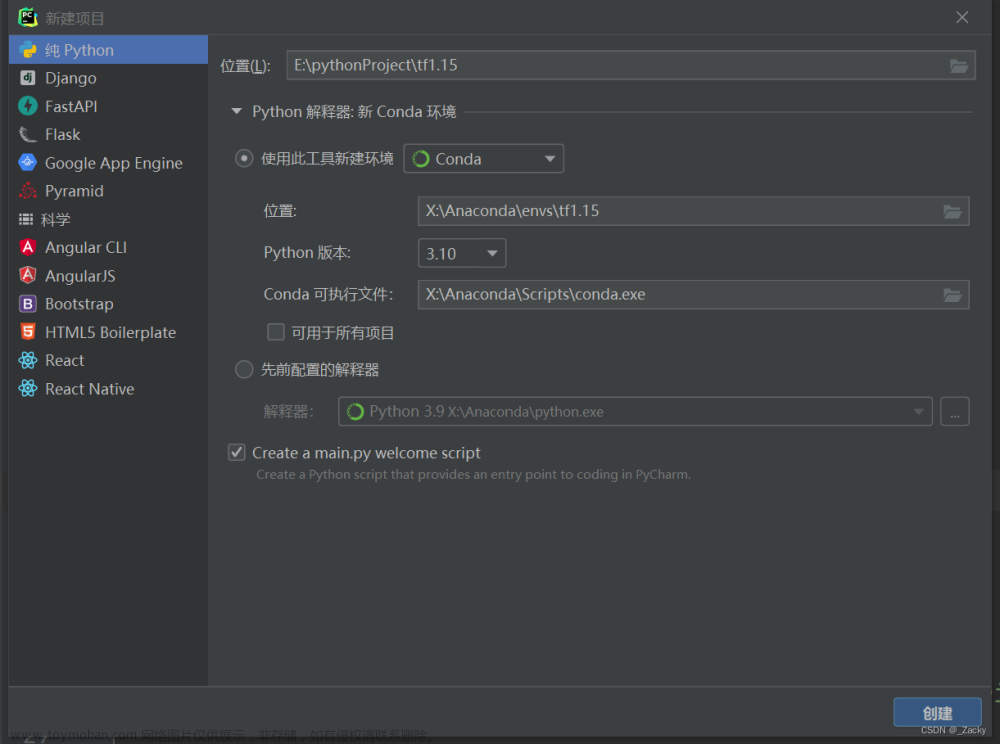Select Flask project type
This screenshot has width=1000, height=744.
pos(108,135)
